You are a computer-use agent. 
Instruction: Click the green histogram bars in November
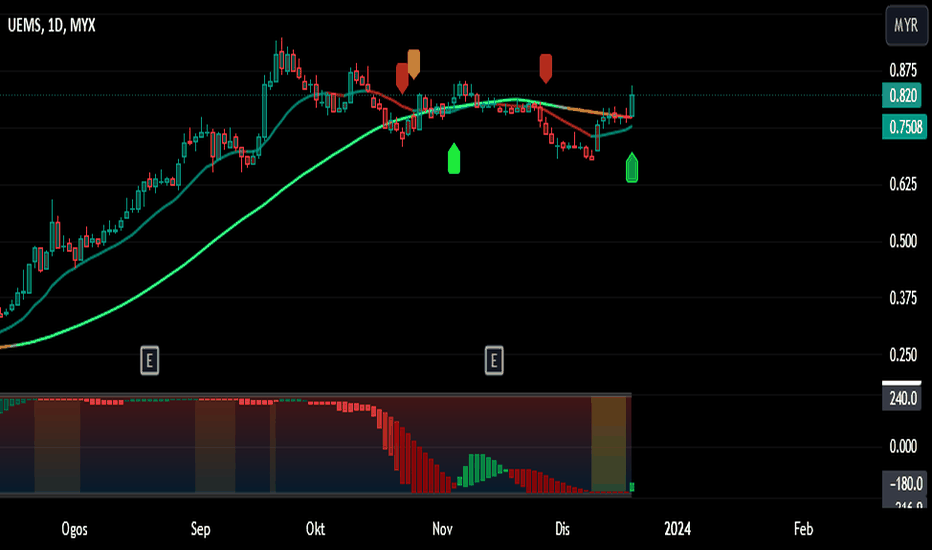pos(480,468)
